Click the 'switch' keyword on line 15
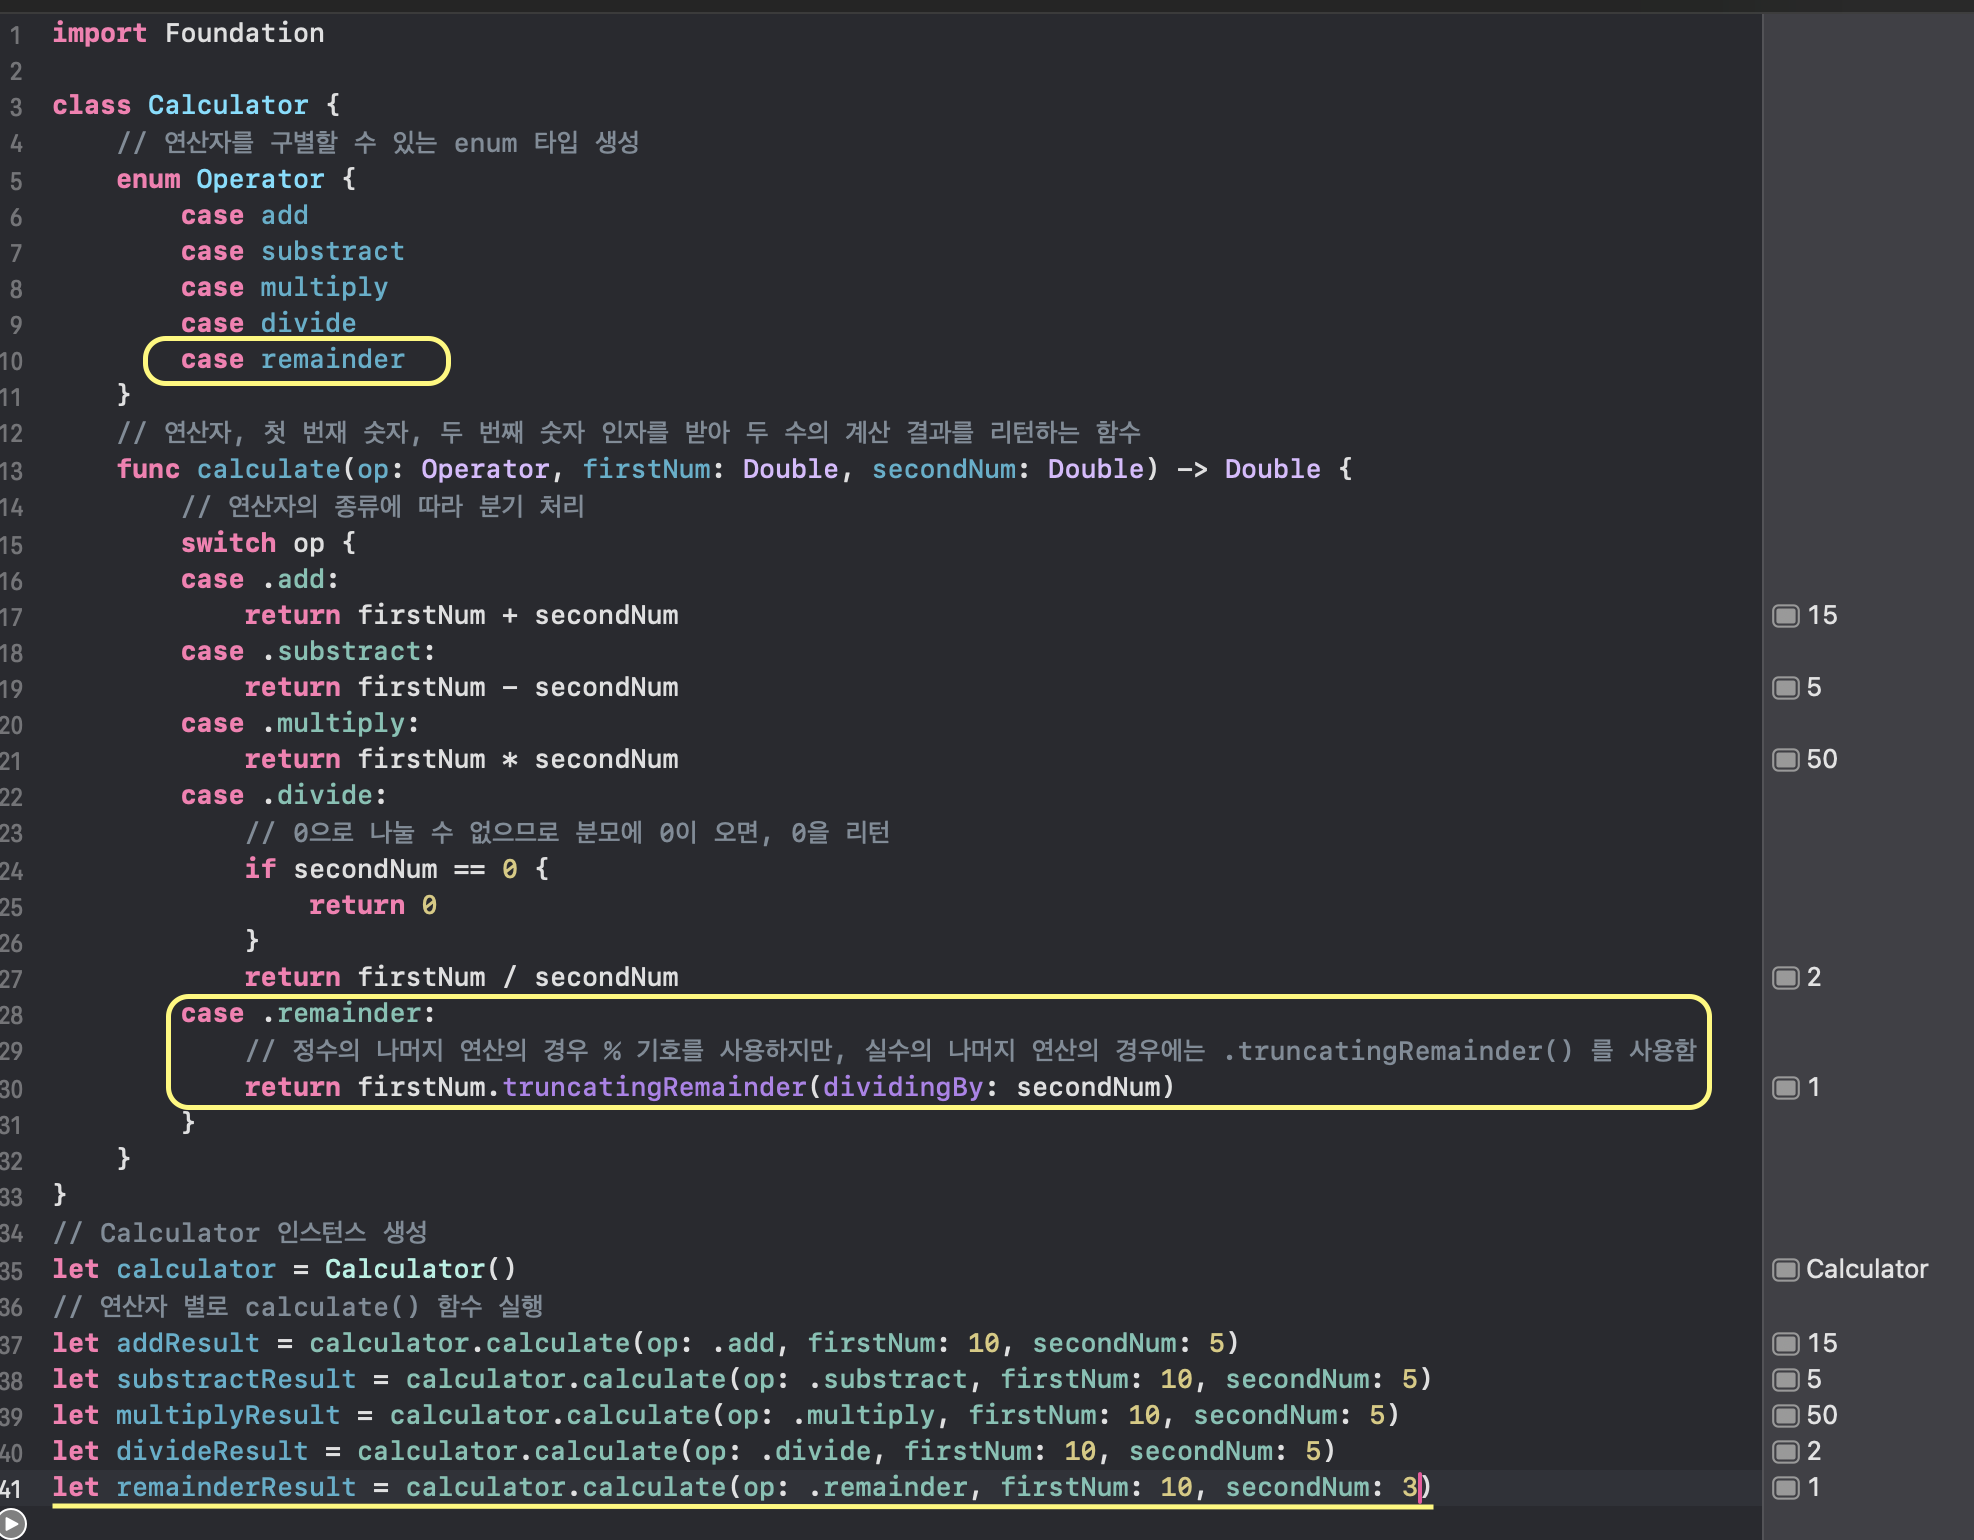The image size is (1974, 1540). [227, 544]
